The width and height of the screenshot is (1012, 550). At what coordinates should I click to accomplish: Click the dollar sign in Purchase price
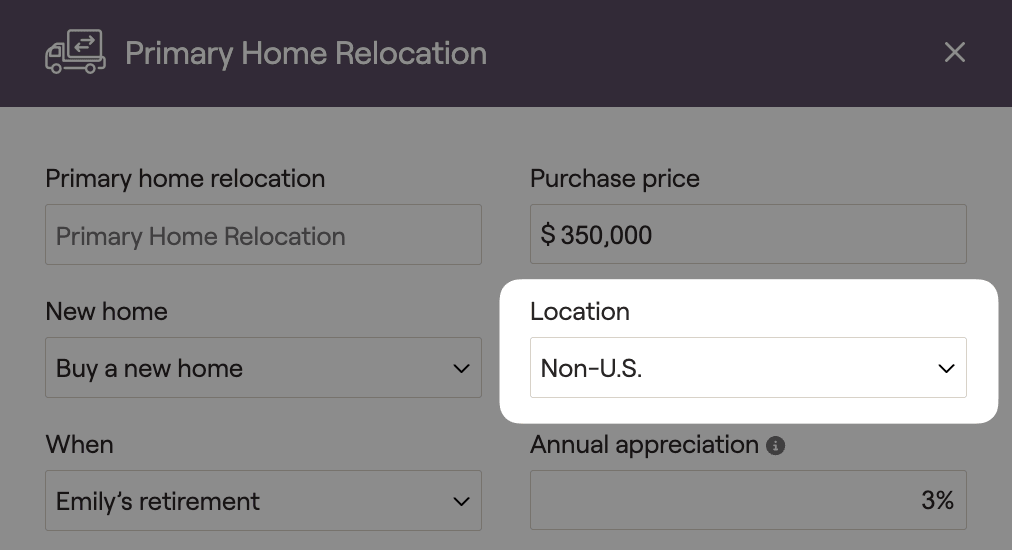(548, 236)
